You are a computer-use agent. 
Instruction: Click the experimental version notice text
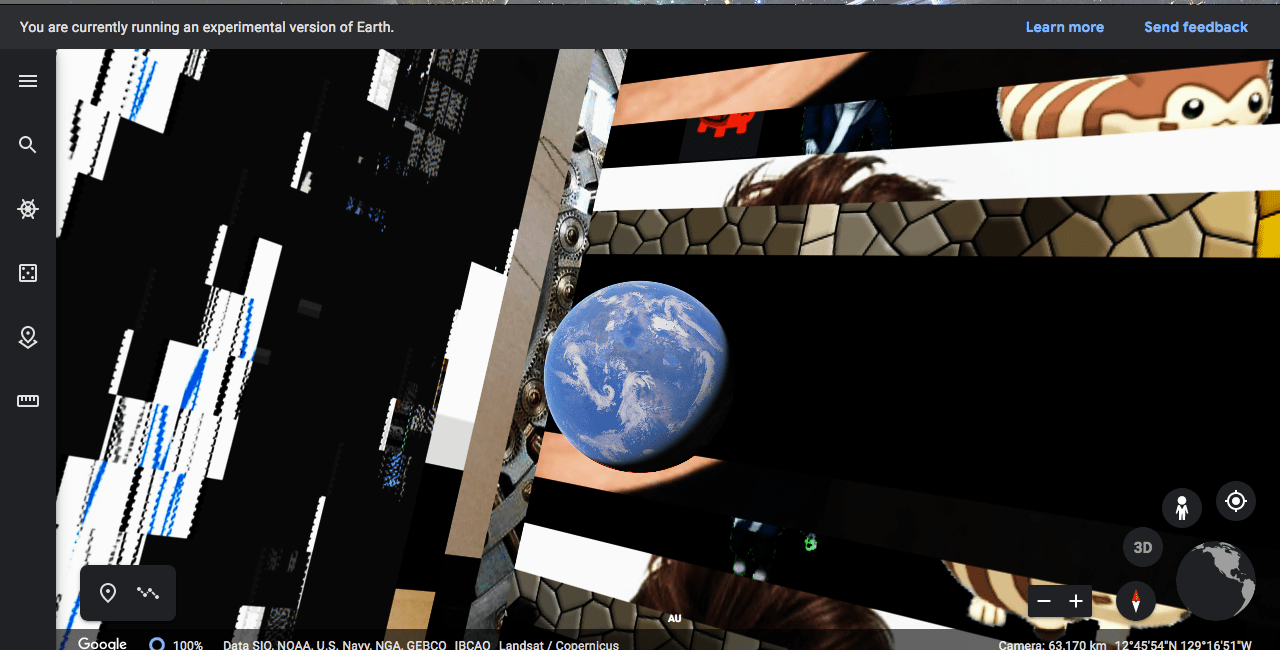207,27
